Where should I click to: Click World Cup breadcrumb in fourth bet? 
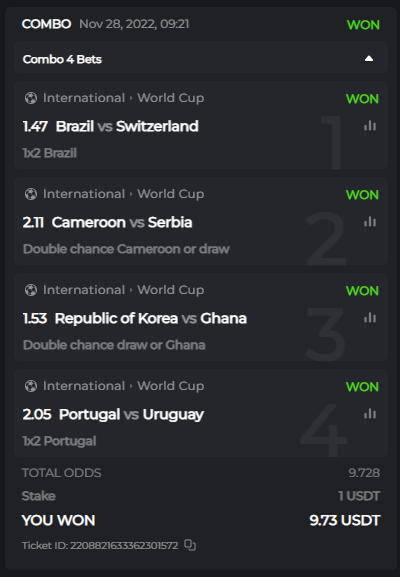coord(171,386)
